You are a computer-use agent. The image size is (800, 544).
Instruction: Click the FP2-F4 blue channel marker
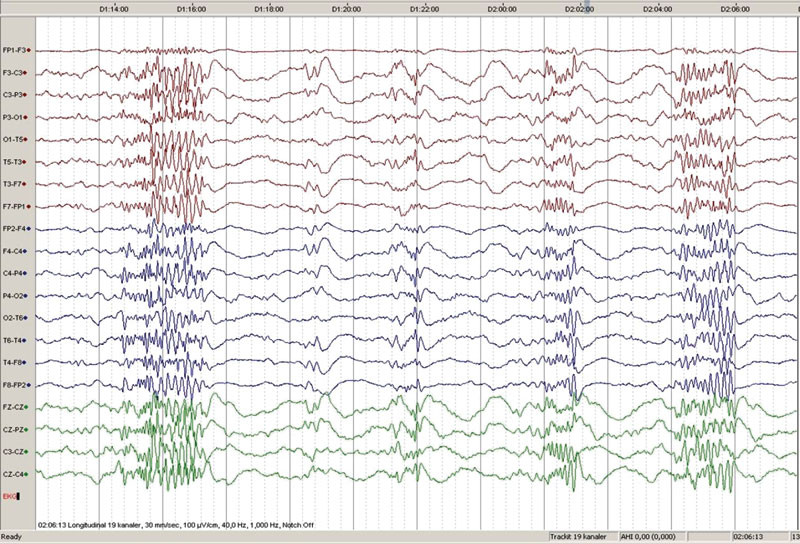pos(30,229)
